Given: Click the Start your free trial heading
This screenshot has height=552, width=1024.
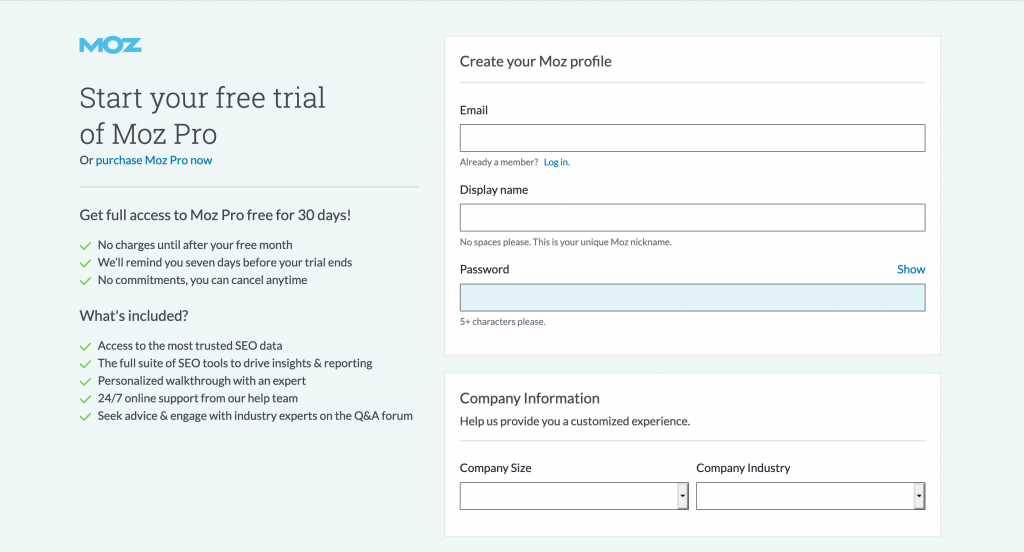Looking at the screenshot, I should 202,116.
